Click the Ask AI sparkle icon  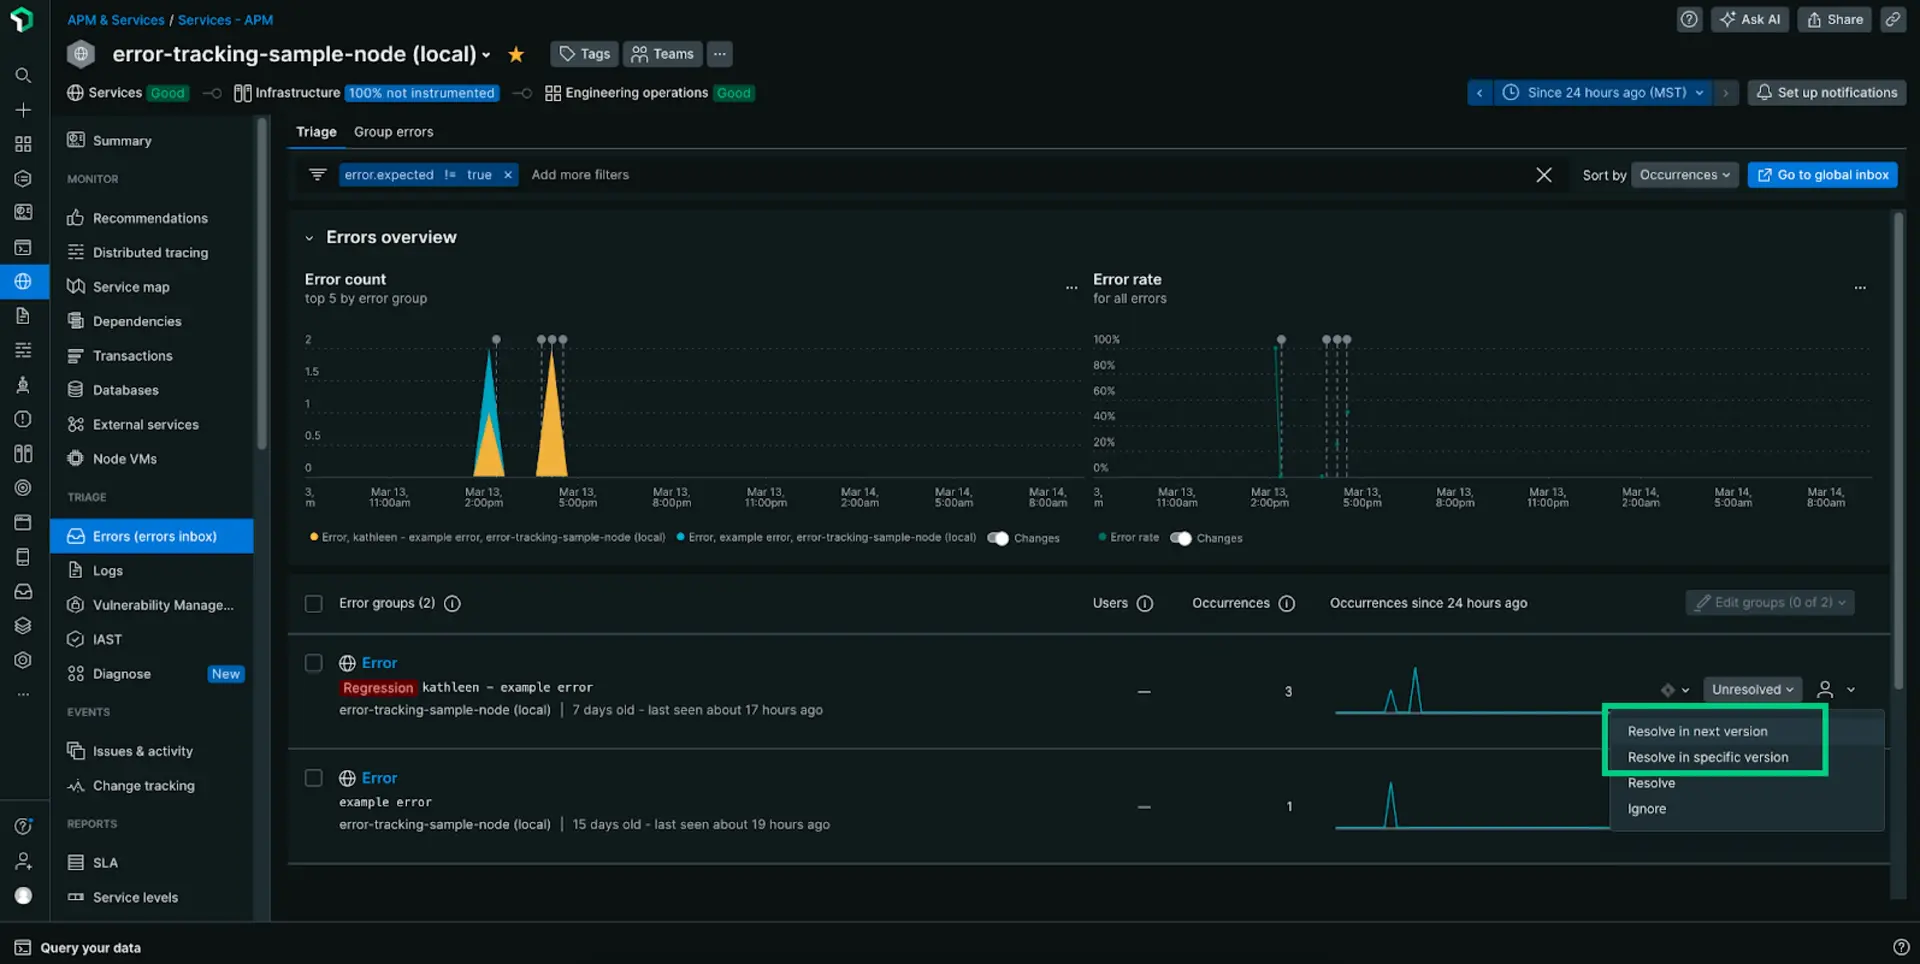[1727, 19]
